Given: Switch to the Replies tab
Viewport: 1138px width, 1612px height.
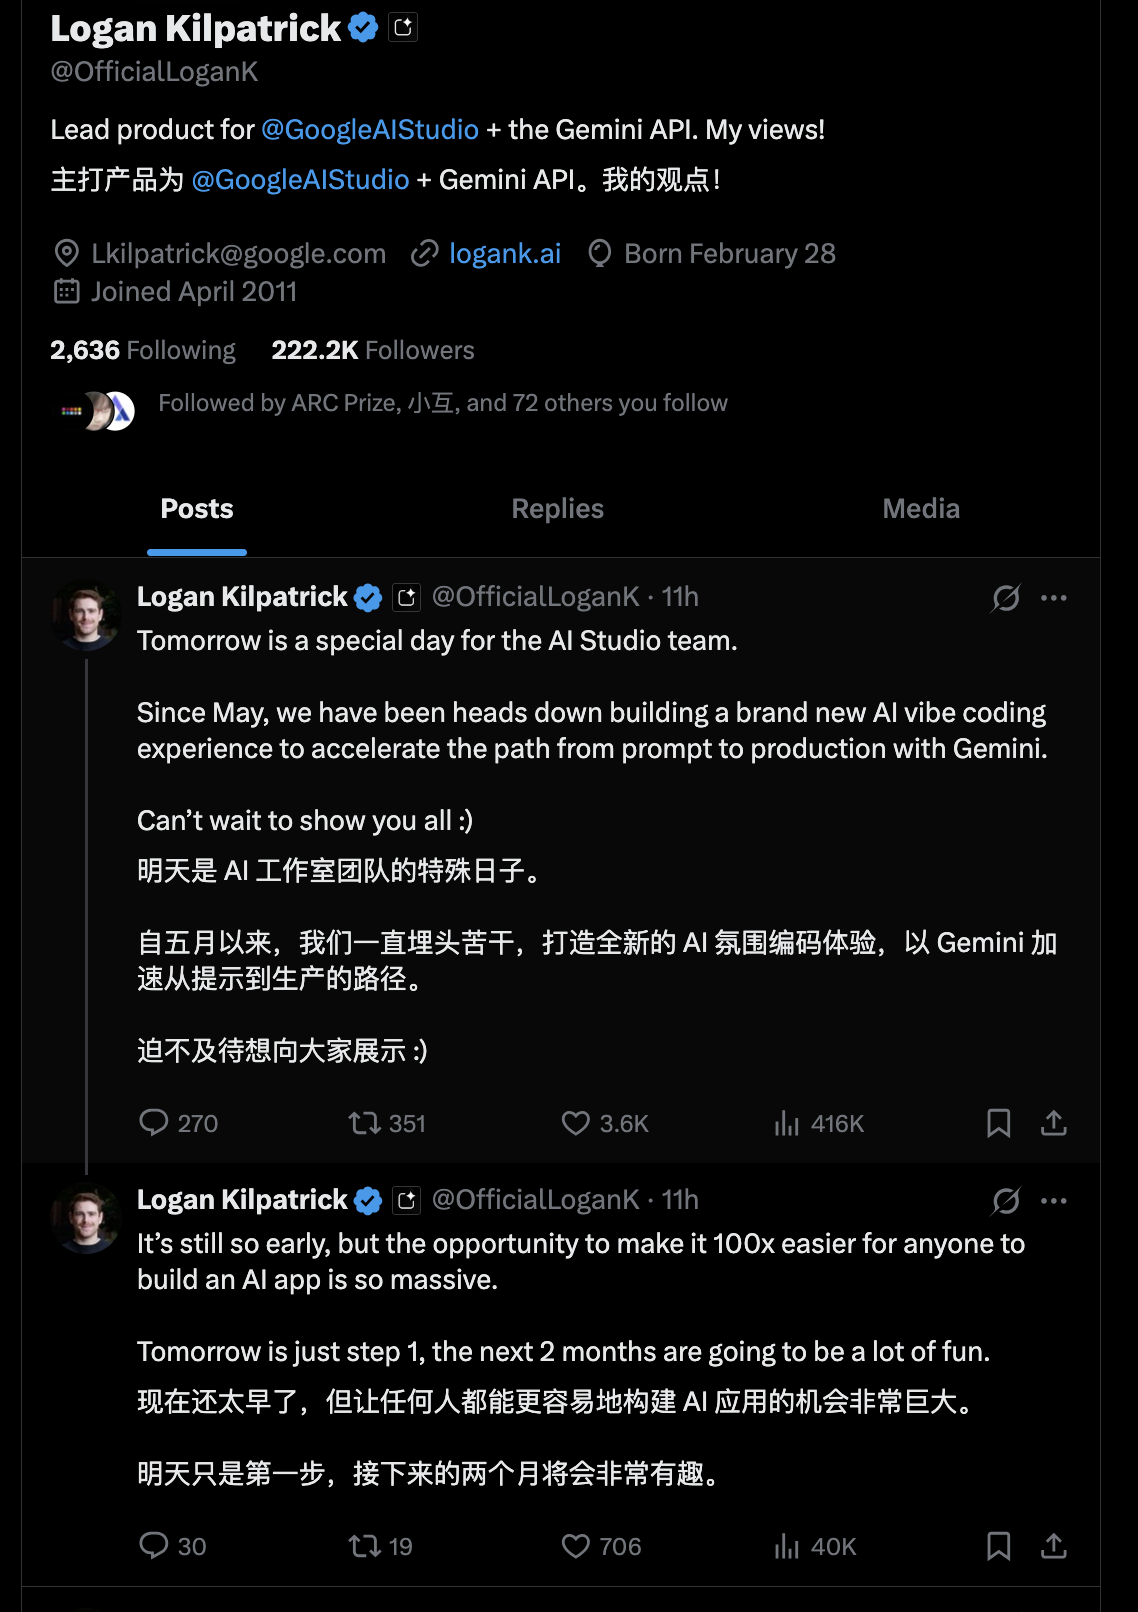Looking at the screenshot, I should 557,509.
